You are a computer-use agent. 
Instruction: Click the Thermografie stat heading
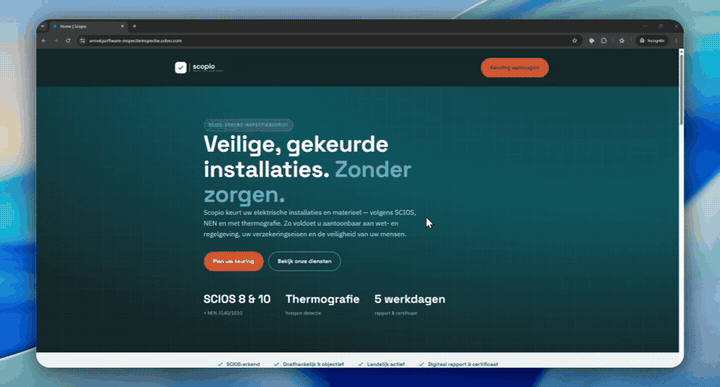click(x=322, y=299)
